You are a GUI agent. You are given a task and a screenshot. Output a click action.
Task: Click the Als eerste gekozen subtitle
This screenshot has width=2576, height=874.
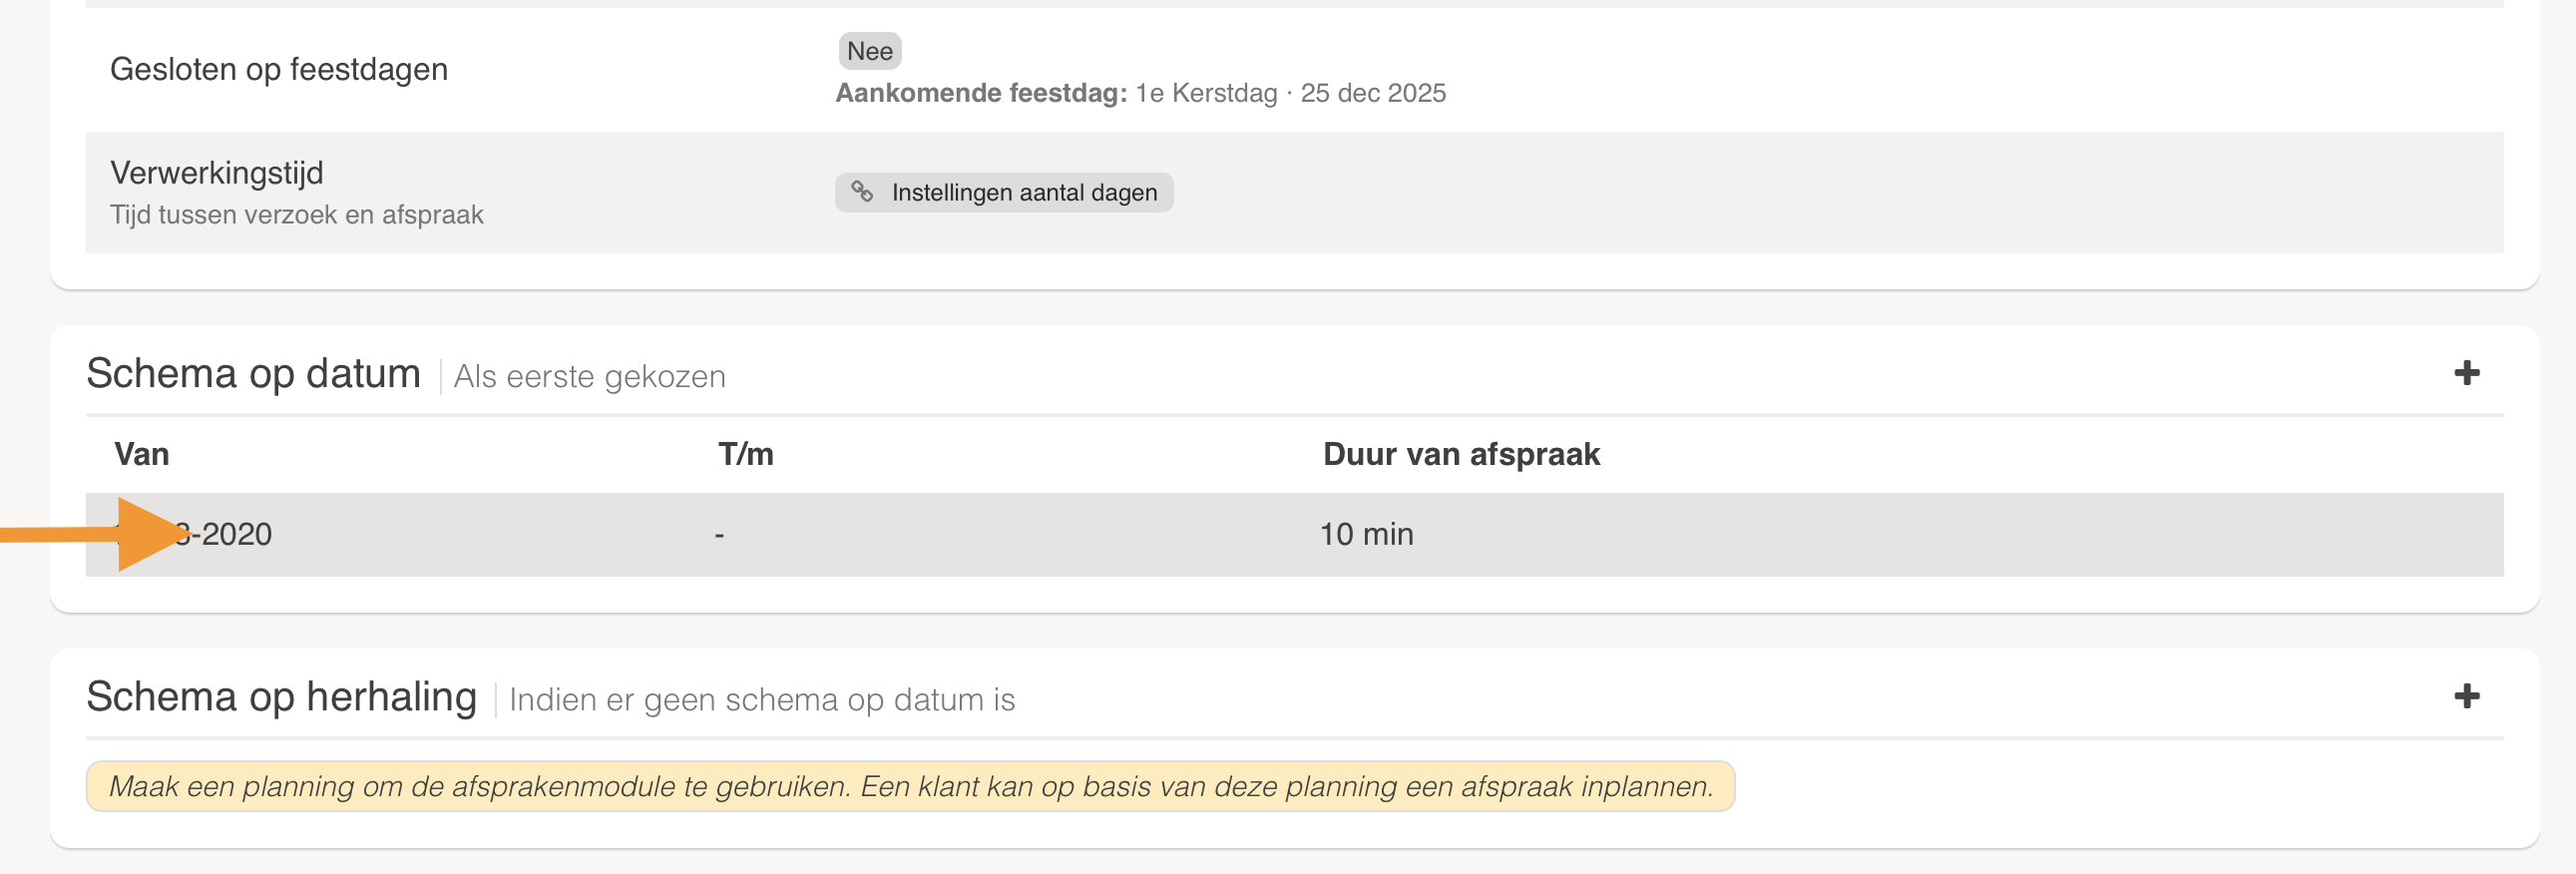tap(590, 377)
